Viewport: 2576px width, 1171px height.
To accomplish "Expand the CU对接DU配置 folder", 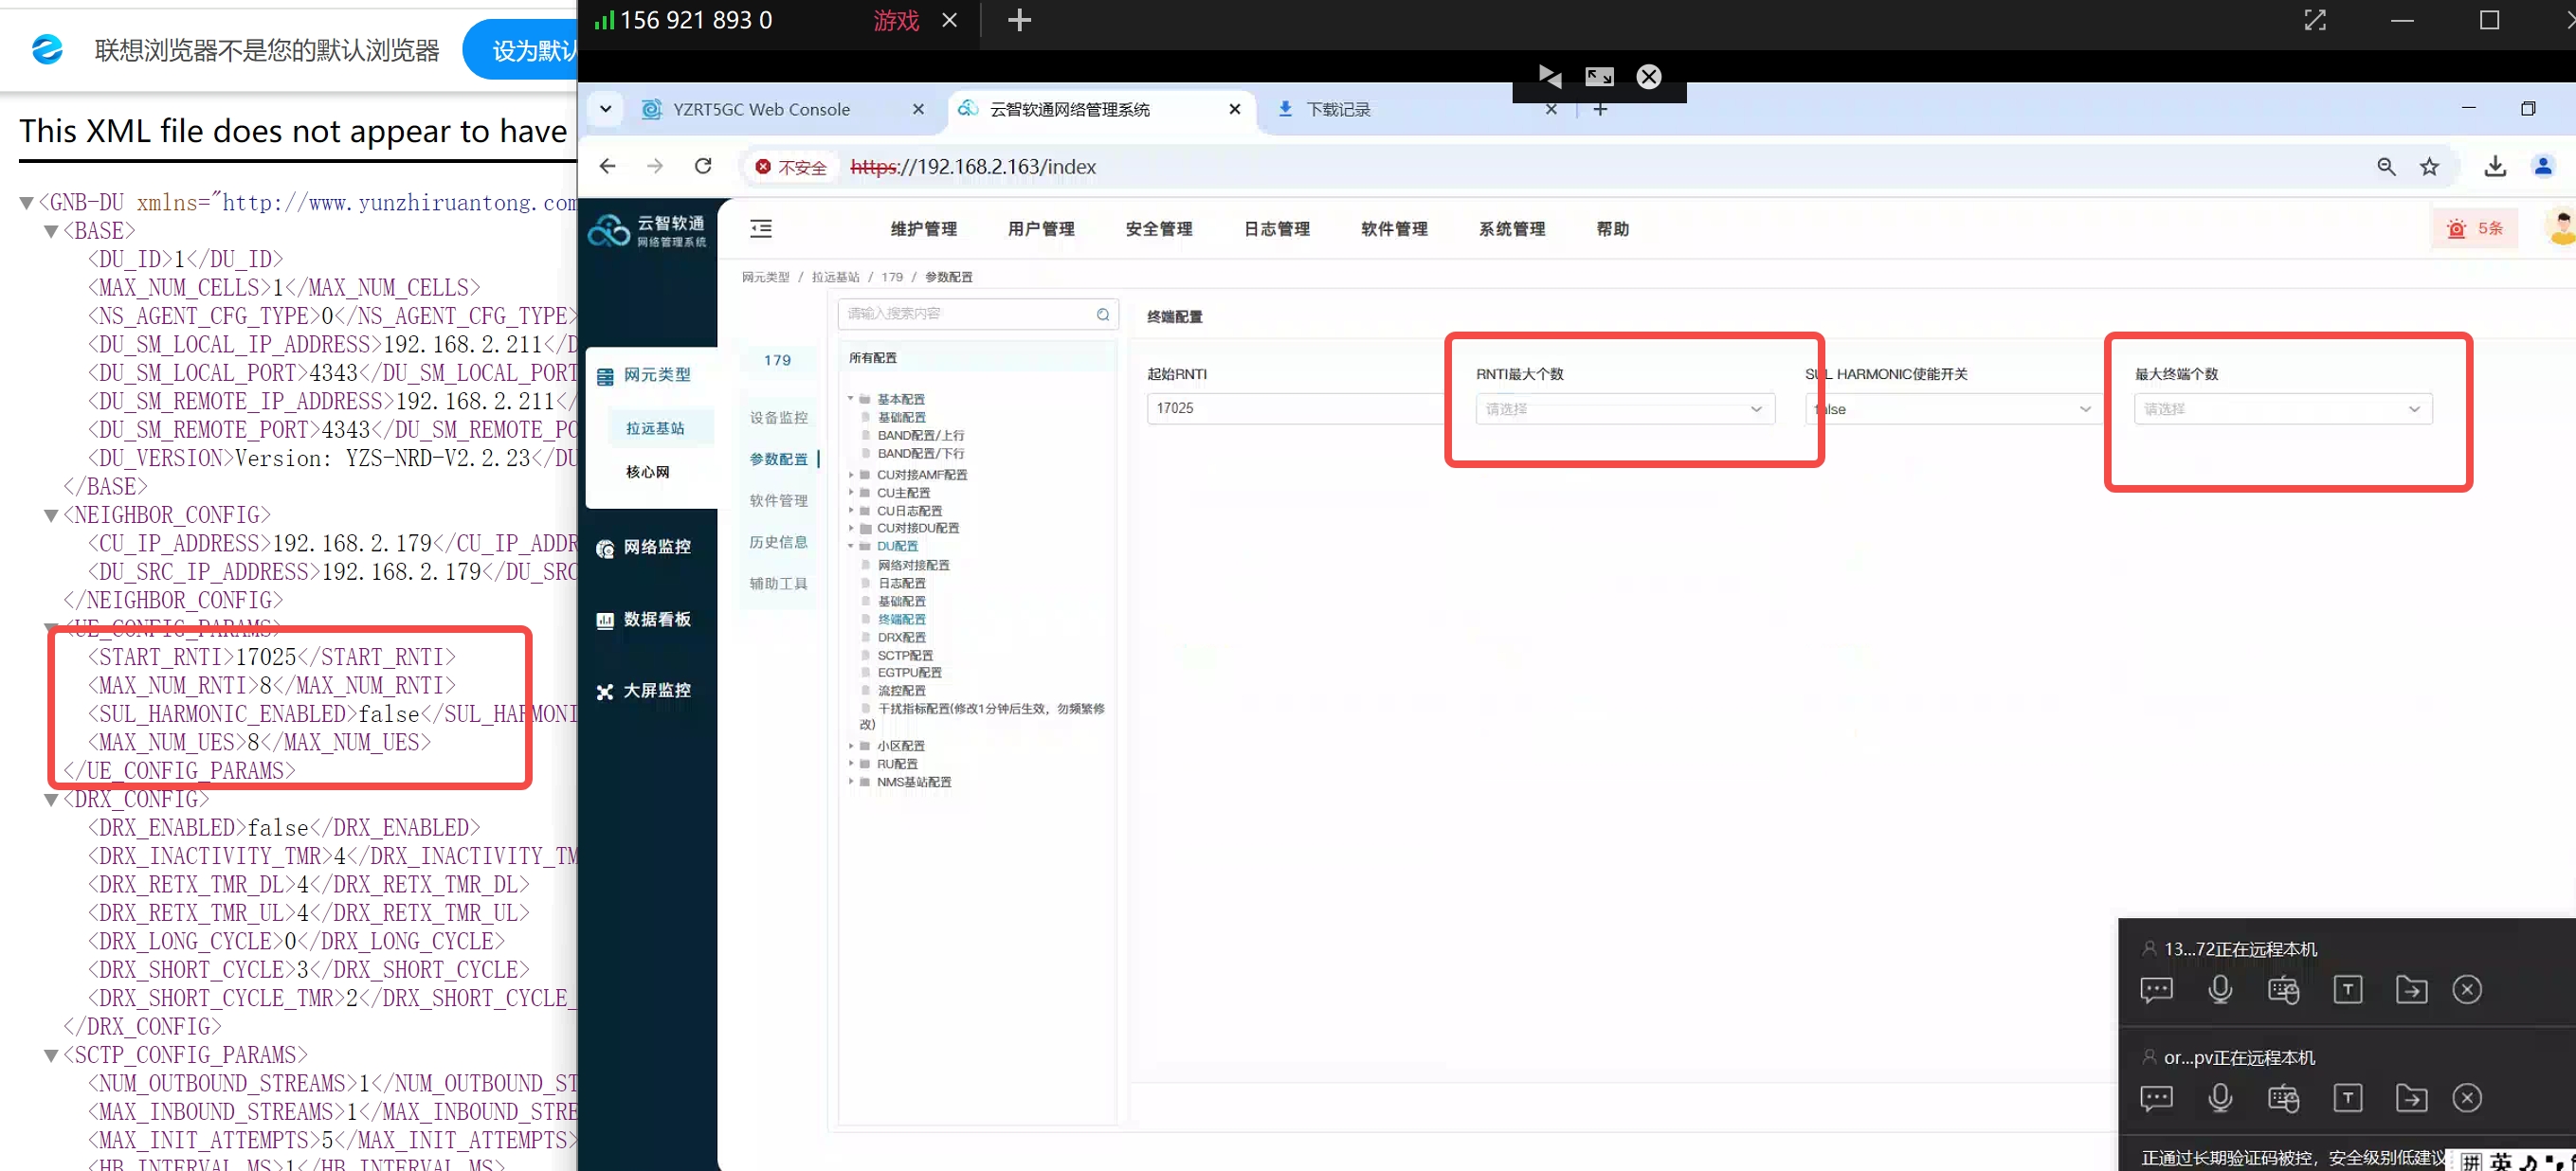I will point(851,528).
